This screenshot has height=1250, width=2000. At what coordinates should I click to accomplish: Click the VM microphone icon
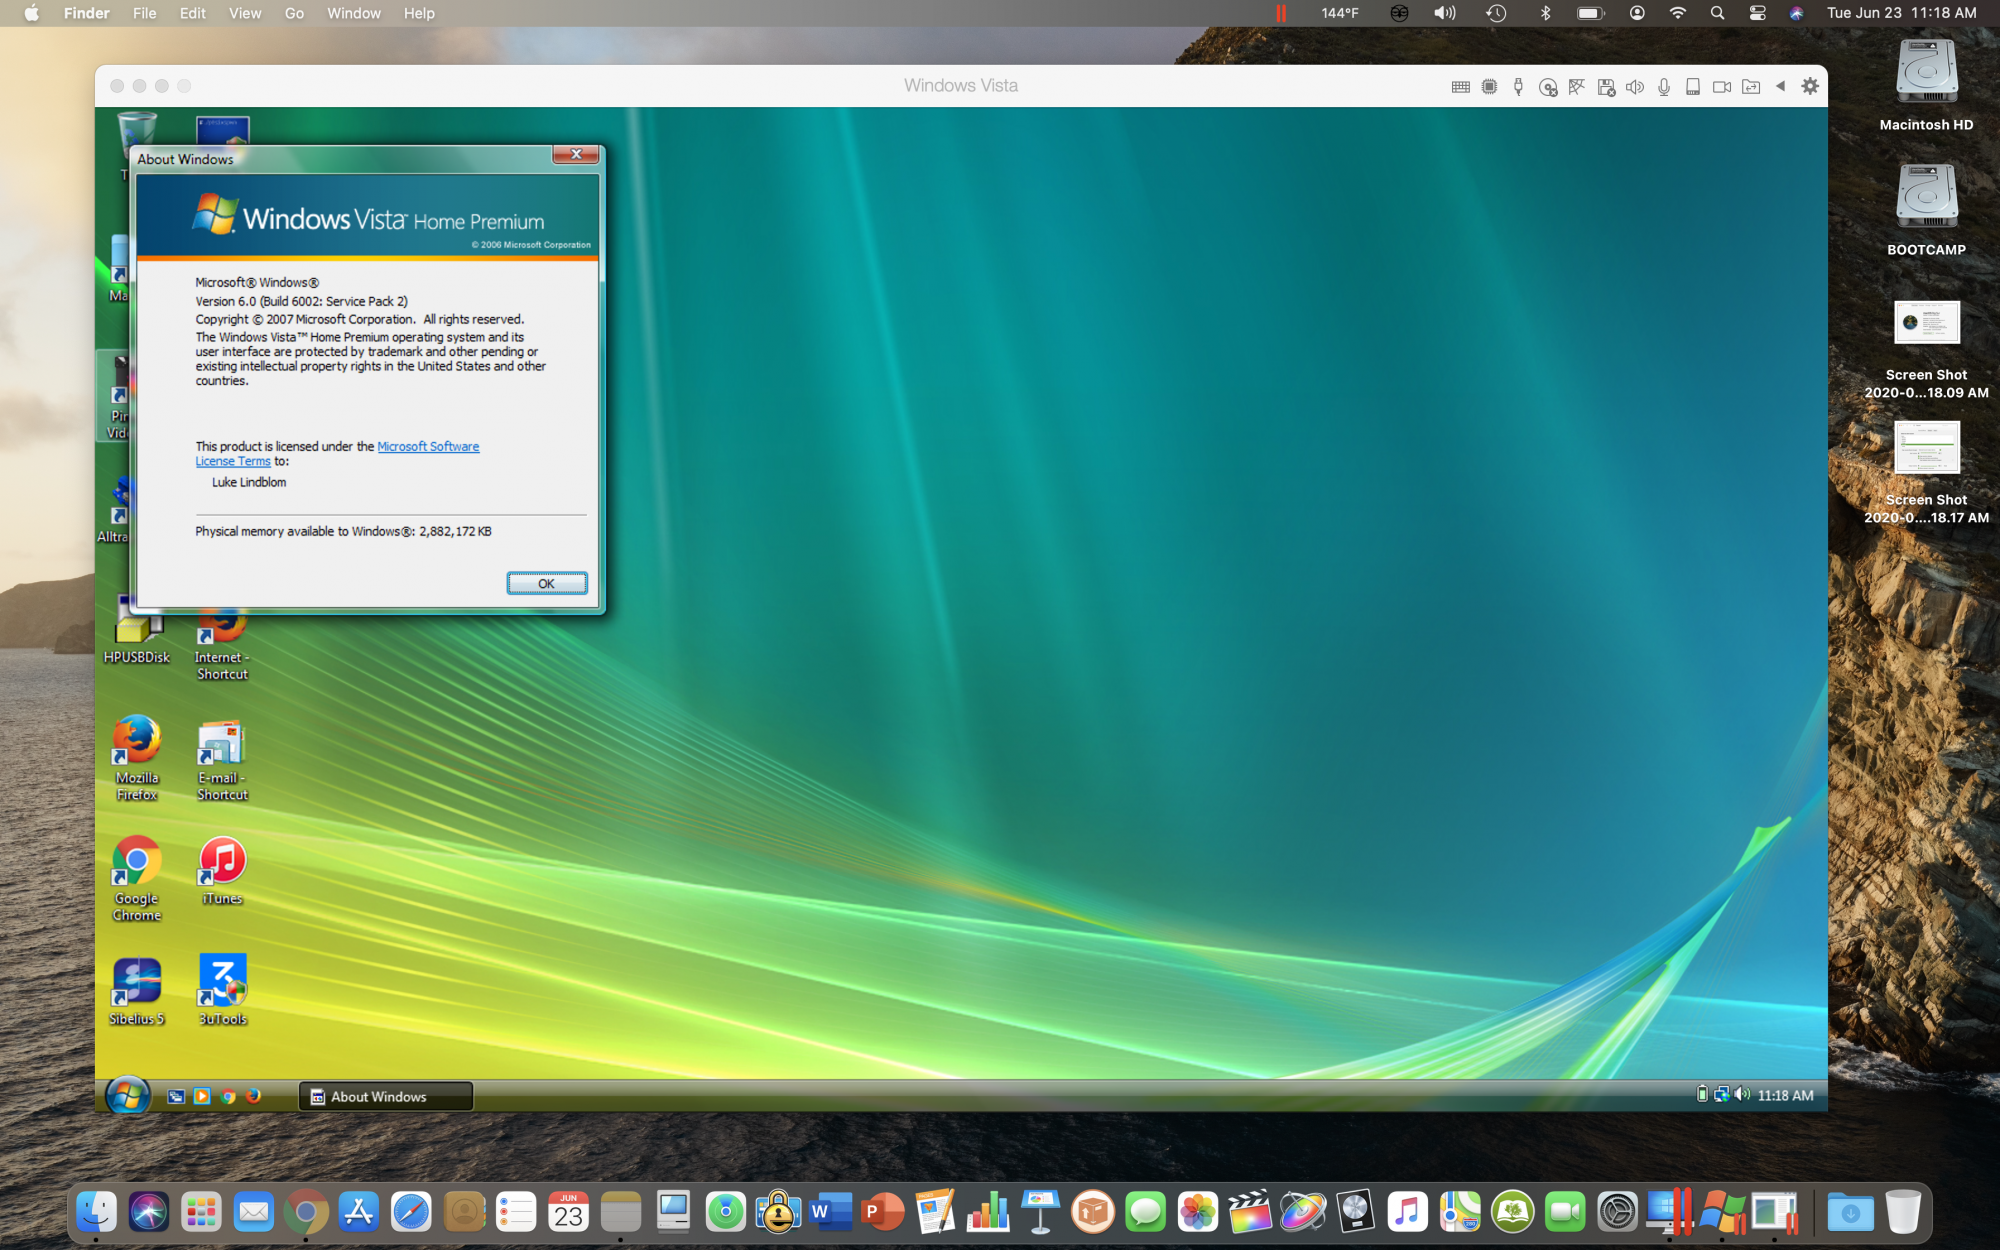1664,87
